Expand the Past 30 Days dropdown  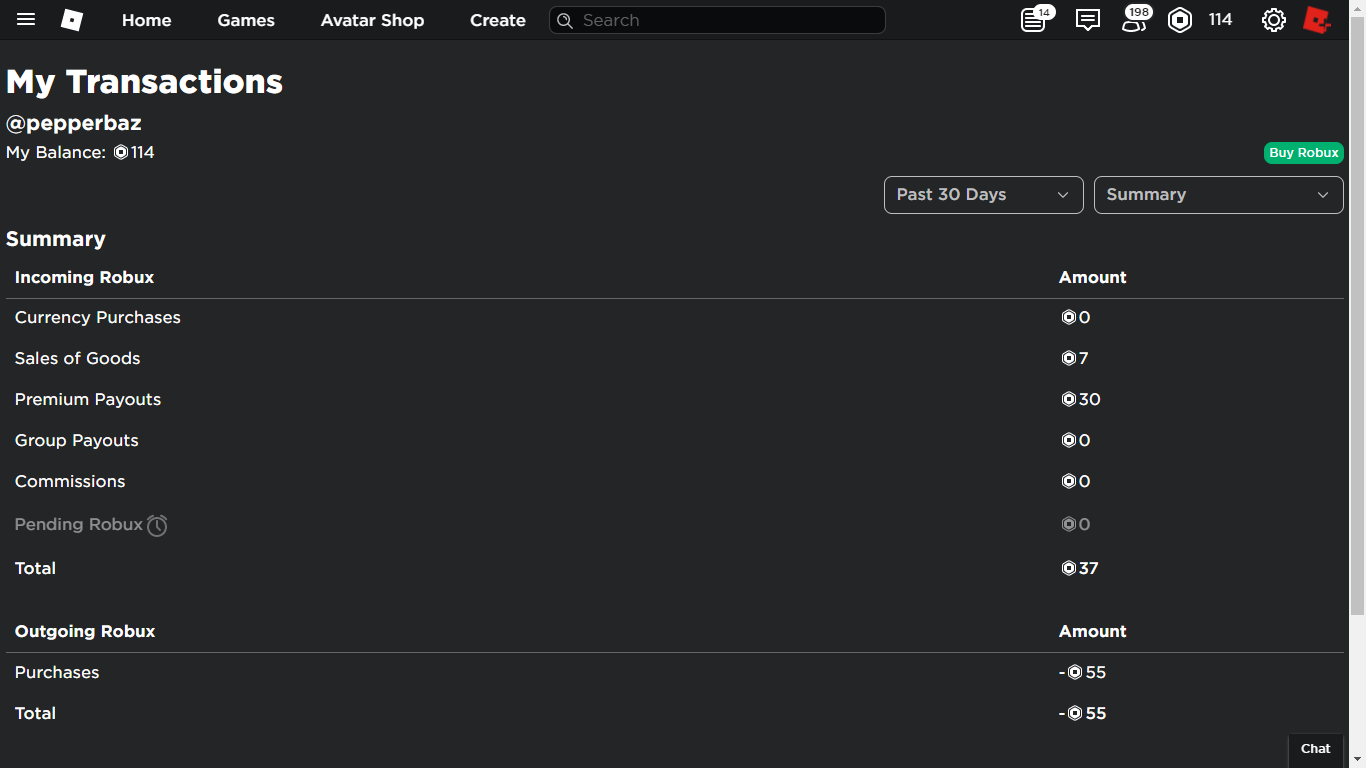[x=983, y=195]
